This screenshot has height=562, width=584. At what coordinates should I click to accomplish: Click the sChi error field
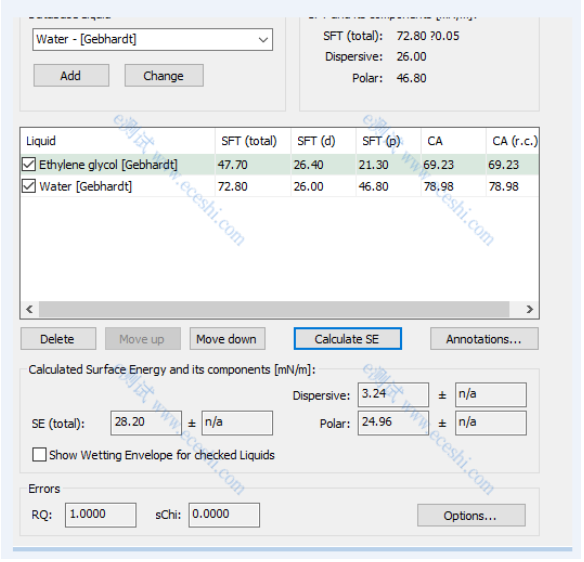[224, 515]
